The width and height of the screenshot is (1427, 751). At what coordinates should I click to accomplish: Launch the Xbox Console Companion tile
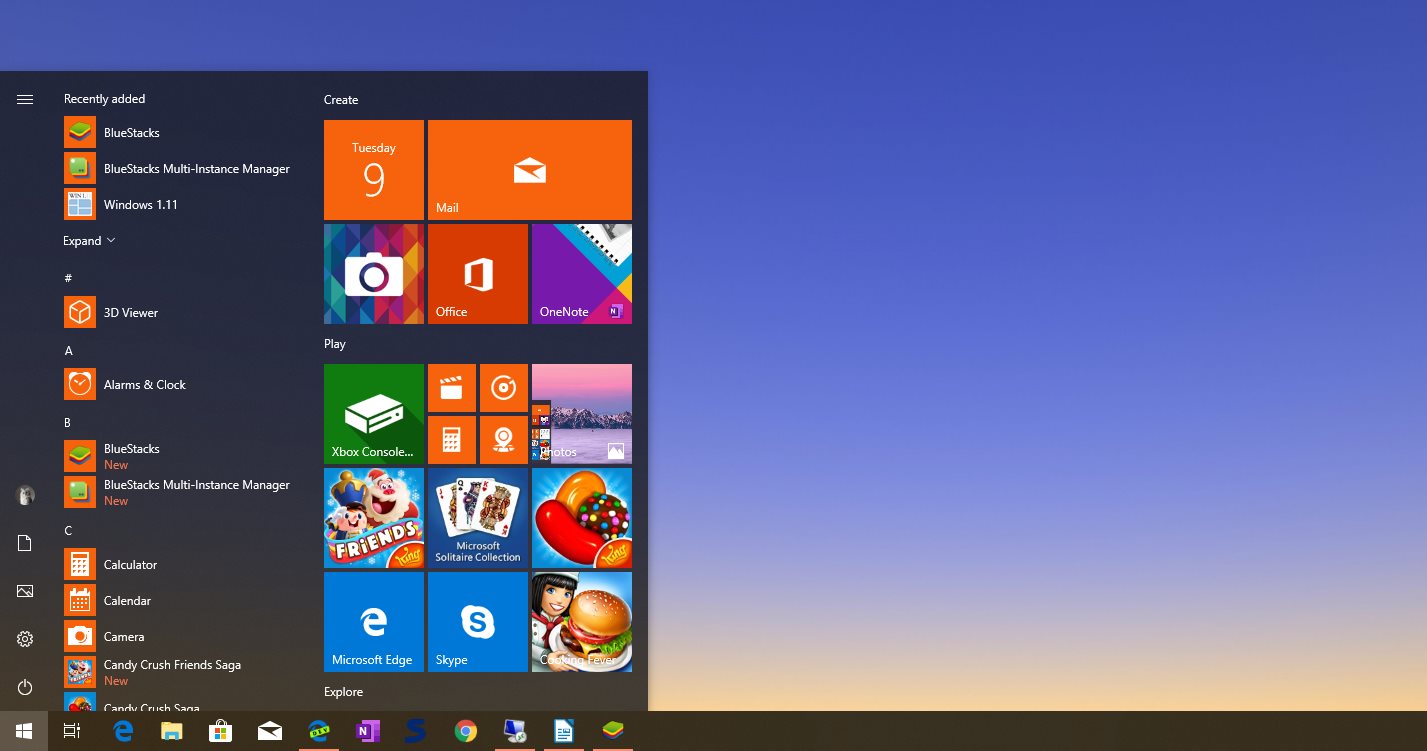click(x=374, y=414)
